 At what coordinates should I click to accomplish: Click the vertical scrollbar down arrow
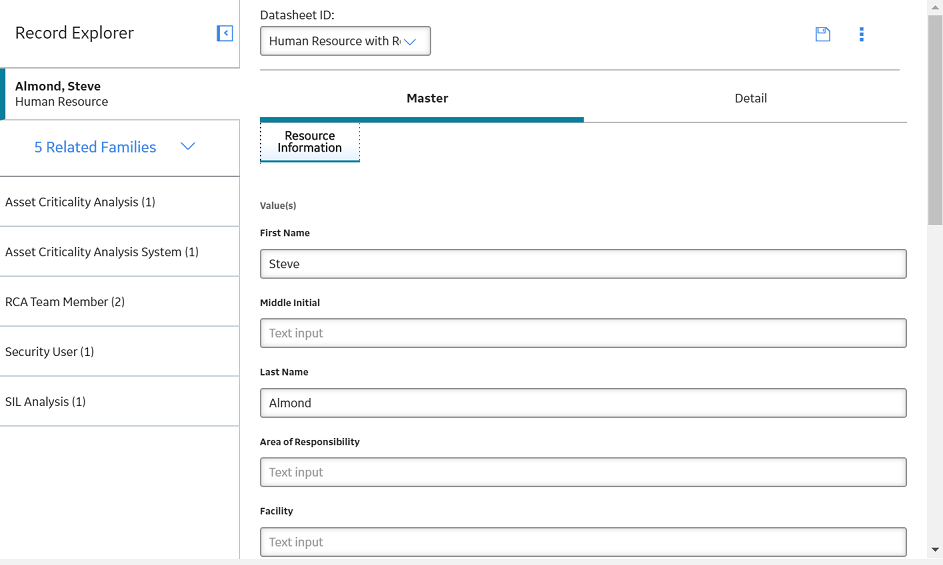tap(935, 549)
